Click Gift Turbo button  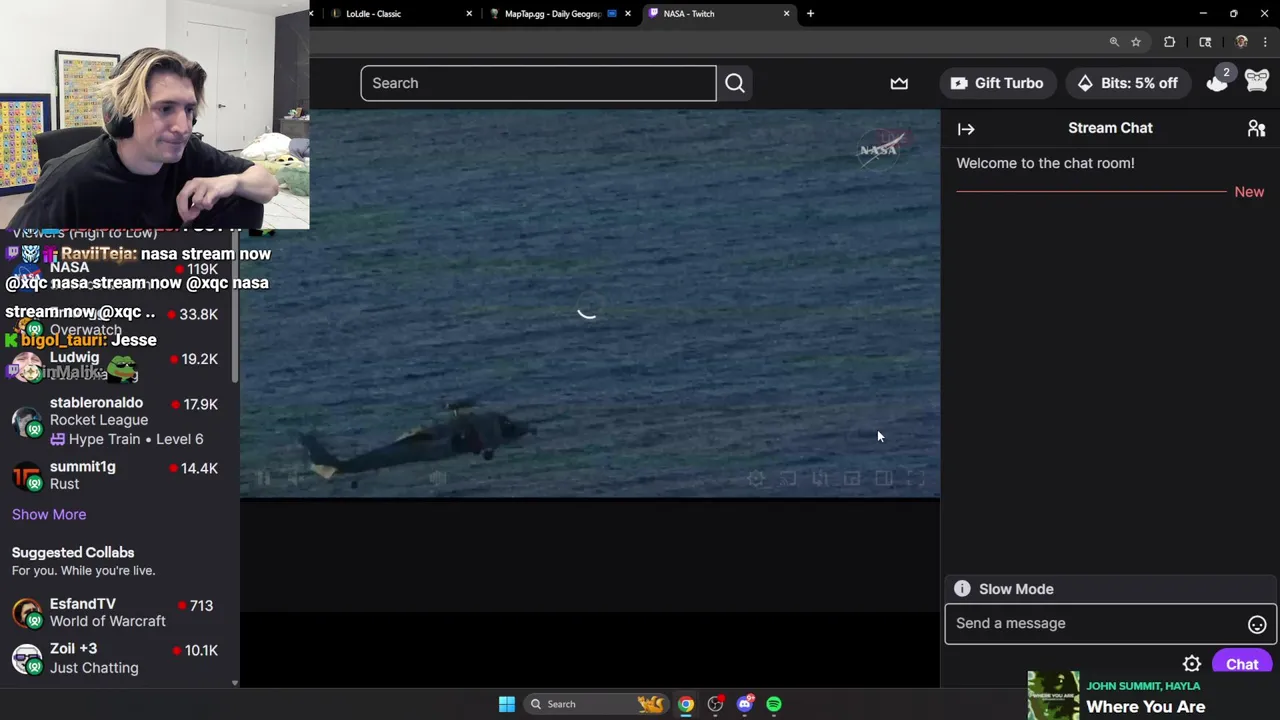pos(997,83)
